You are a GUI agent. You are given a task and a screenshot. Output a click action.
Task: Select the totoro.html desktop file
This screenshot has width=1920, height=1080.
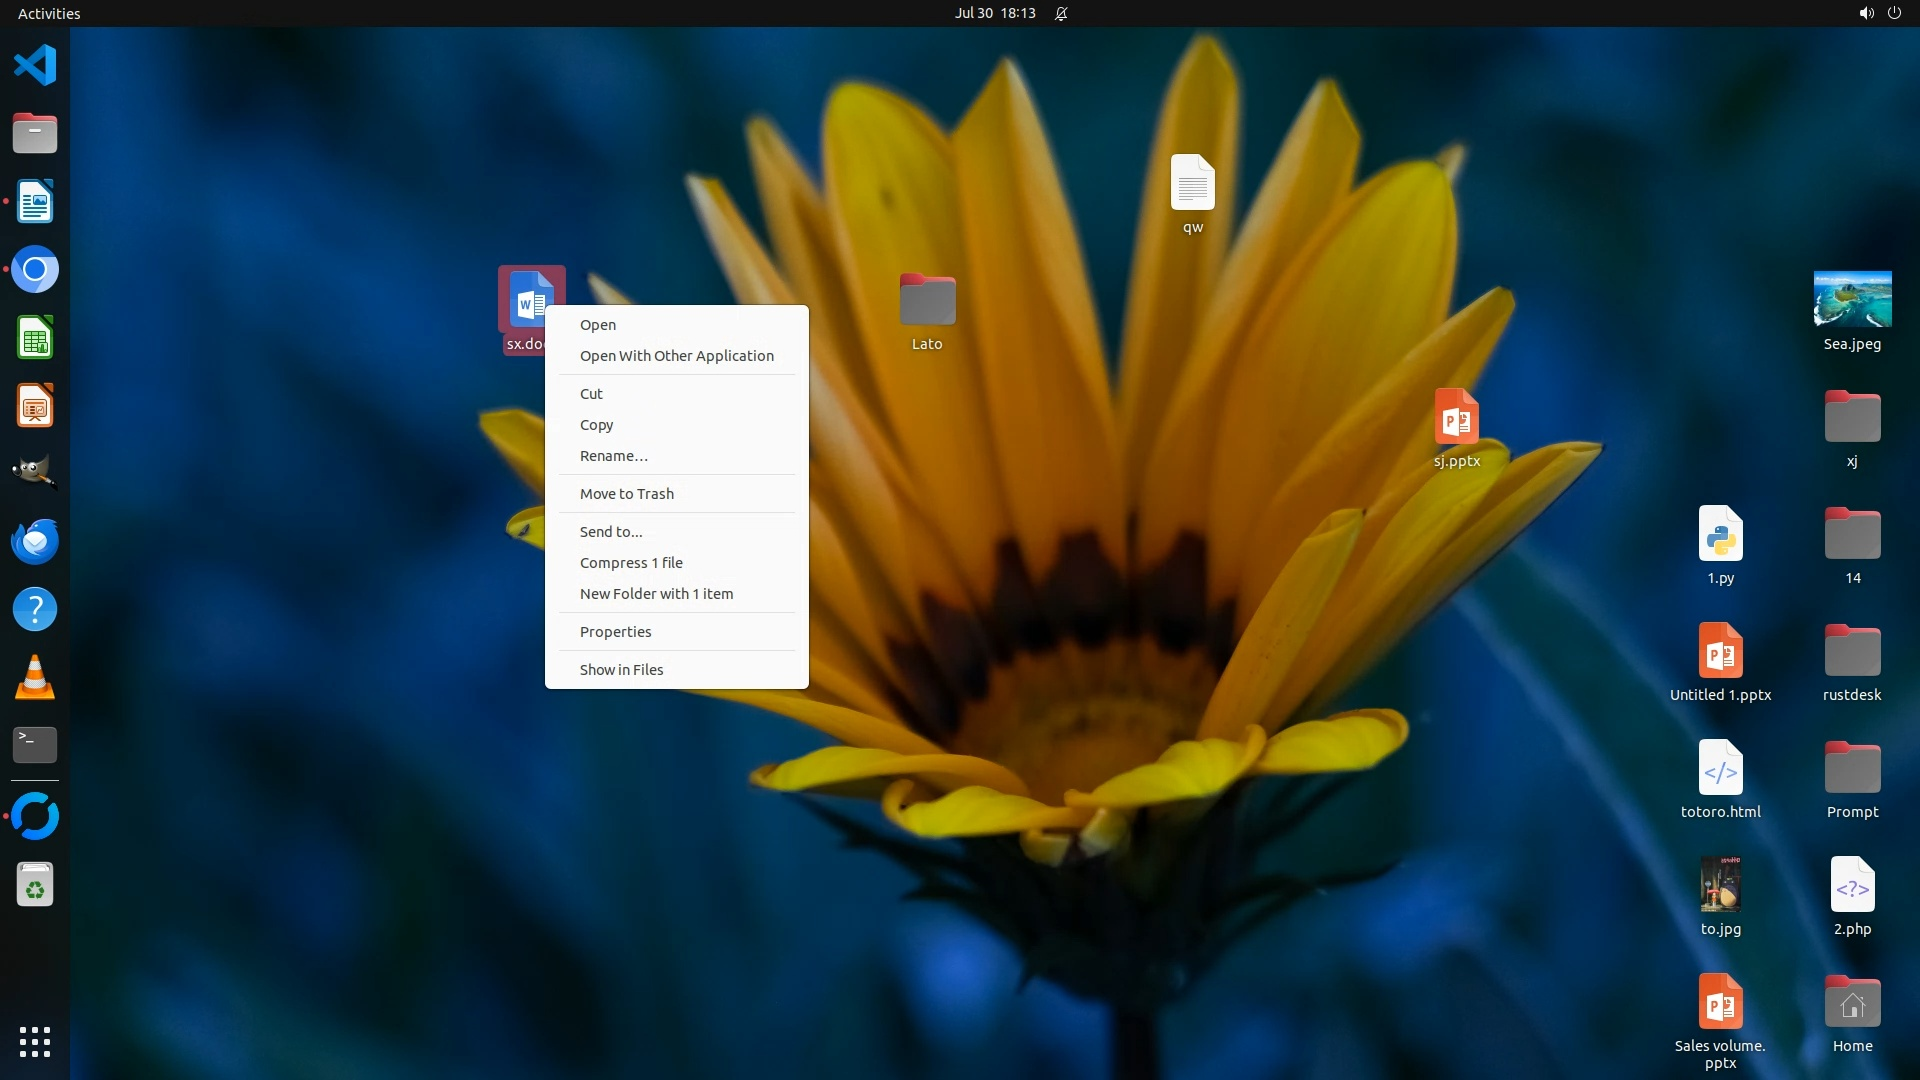click(x=1720, y=769)
